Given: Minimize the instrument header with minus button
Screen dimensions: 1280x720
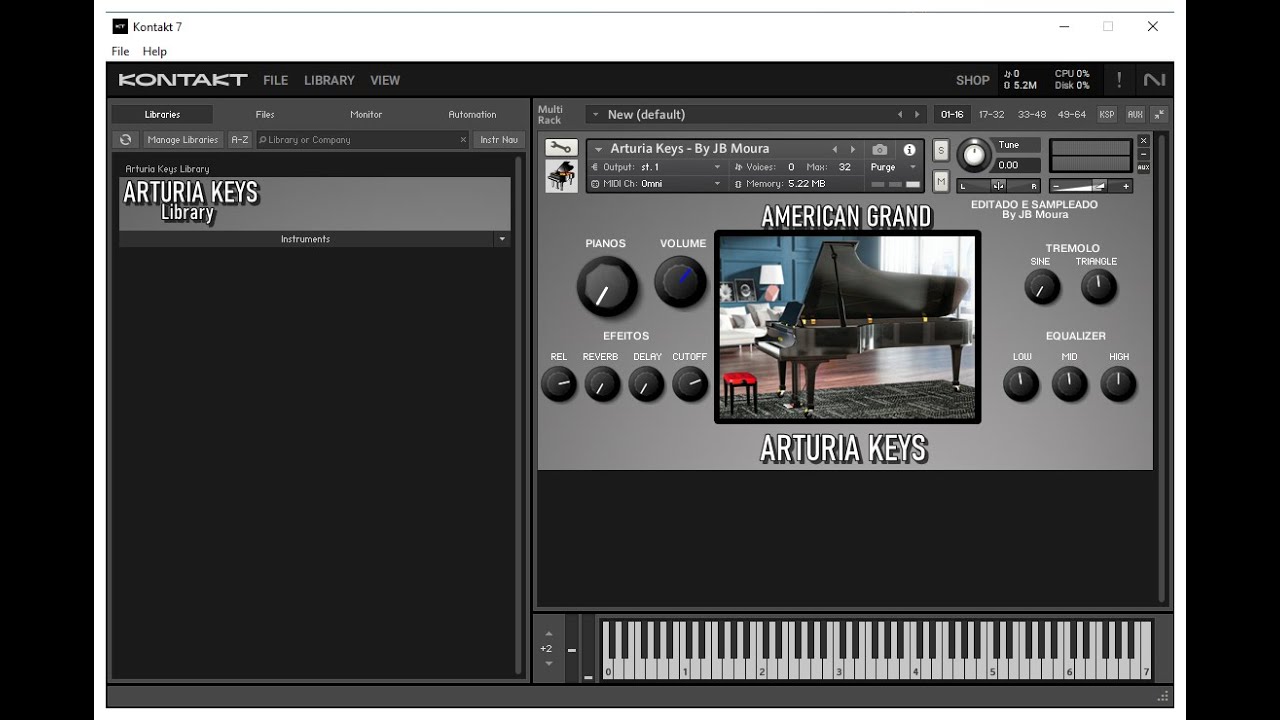Looking at the screenshot, I should 1144,154.
